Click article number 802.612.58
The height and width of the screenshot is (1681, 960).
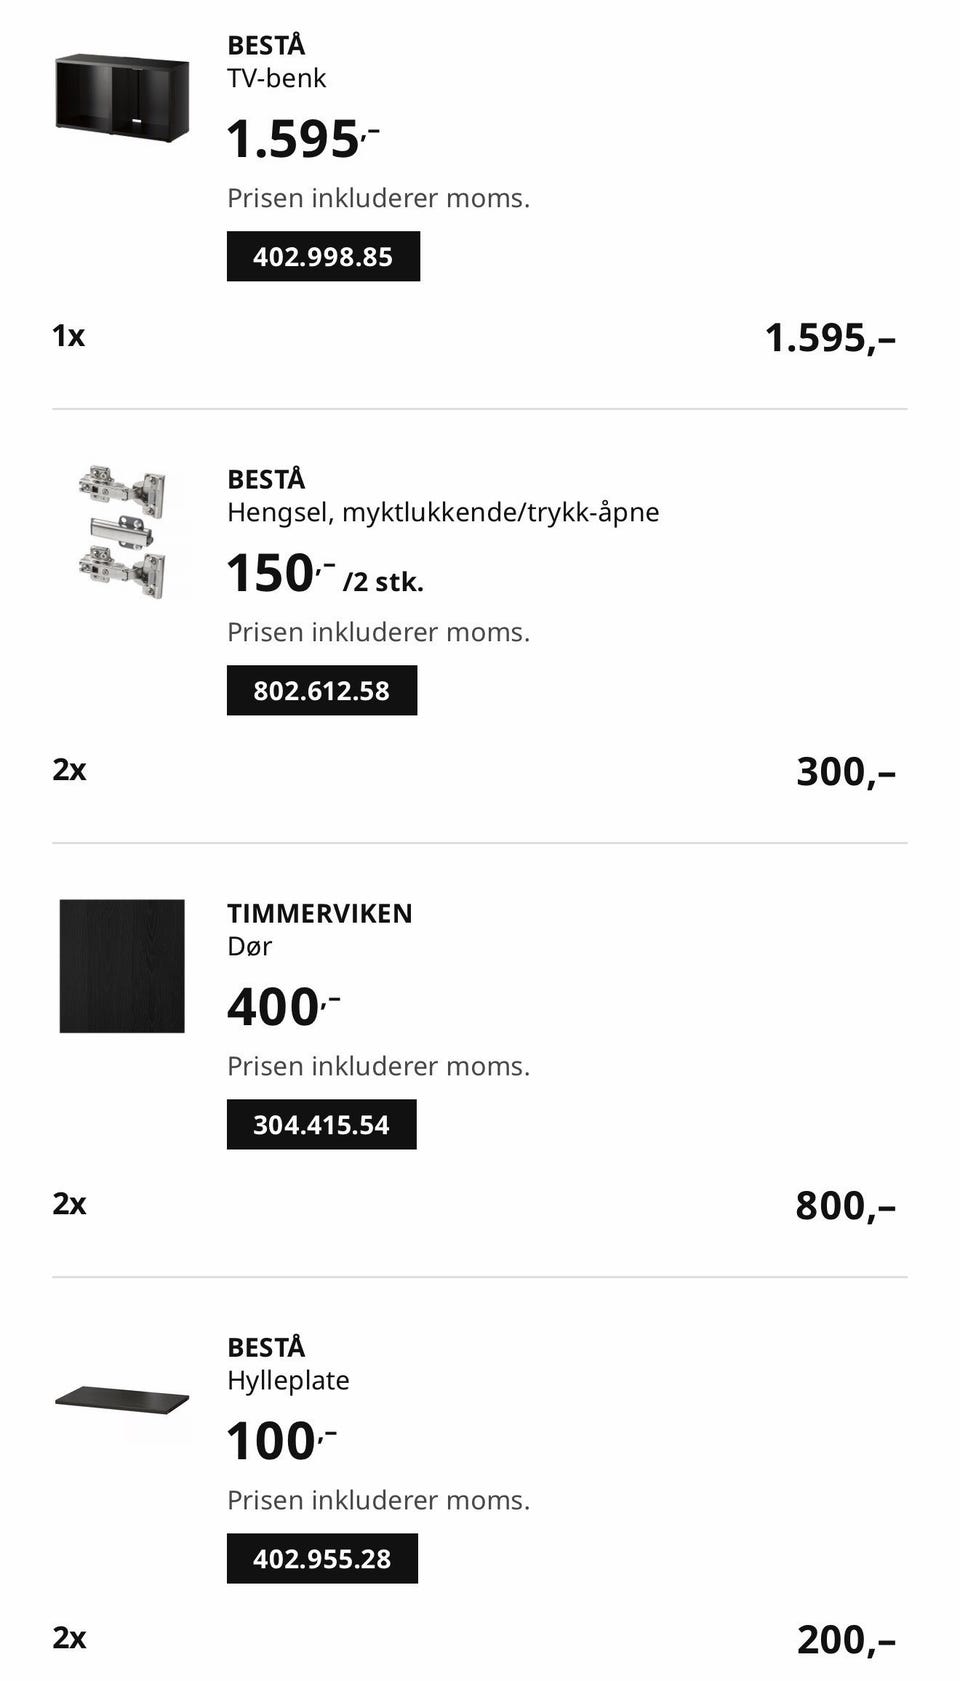[x=322, y=691]
